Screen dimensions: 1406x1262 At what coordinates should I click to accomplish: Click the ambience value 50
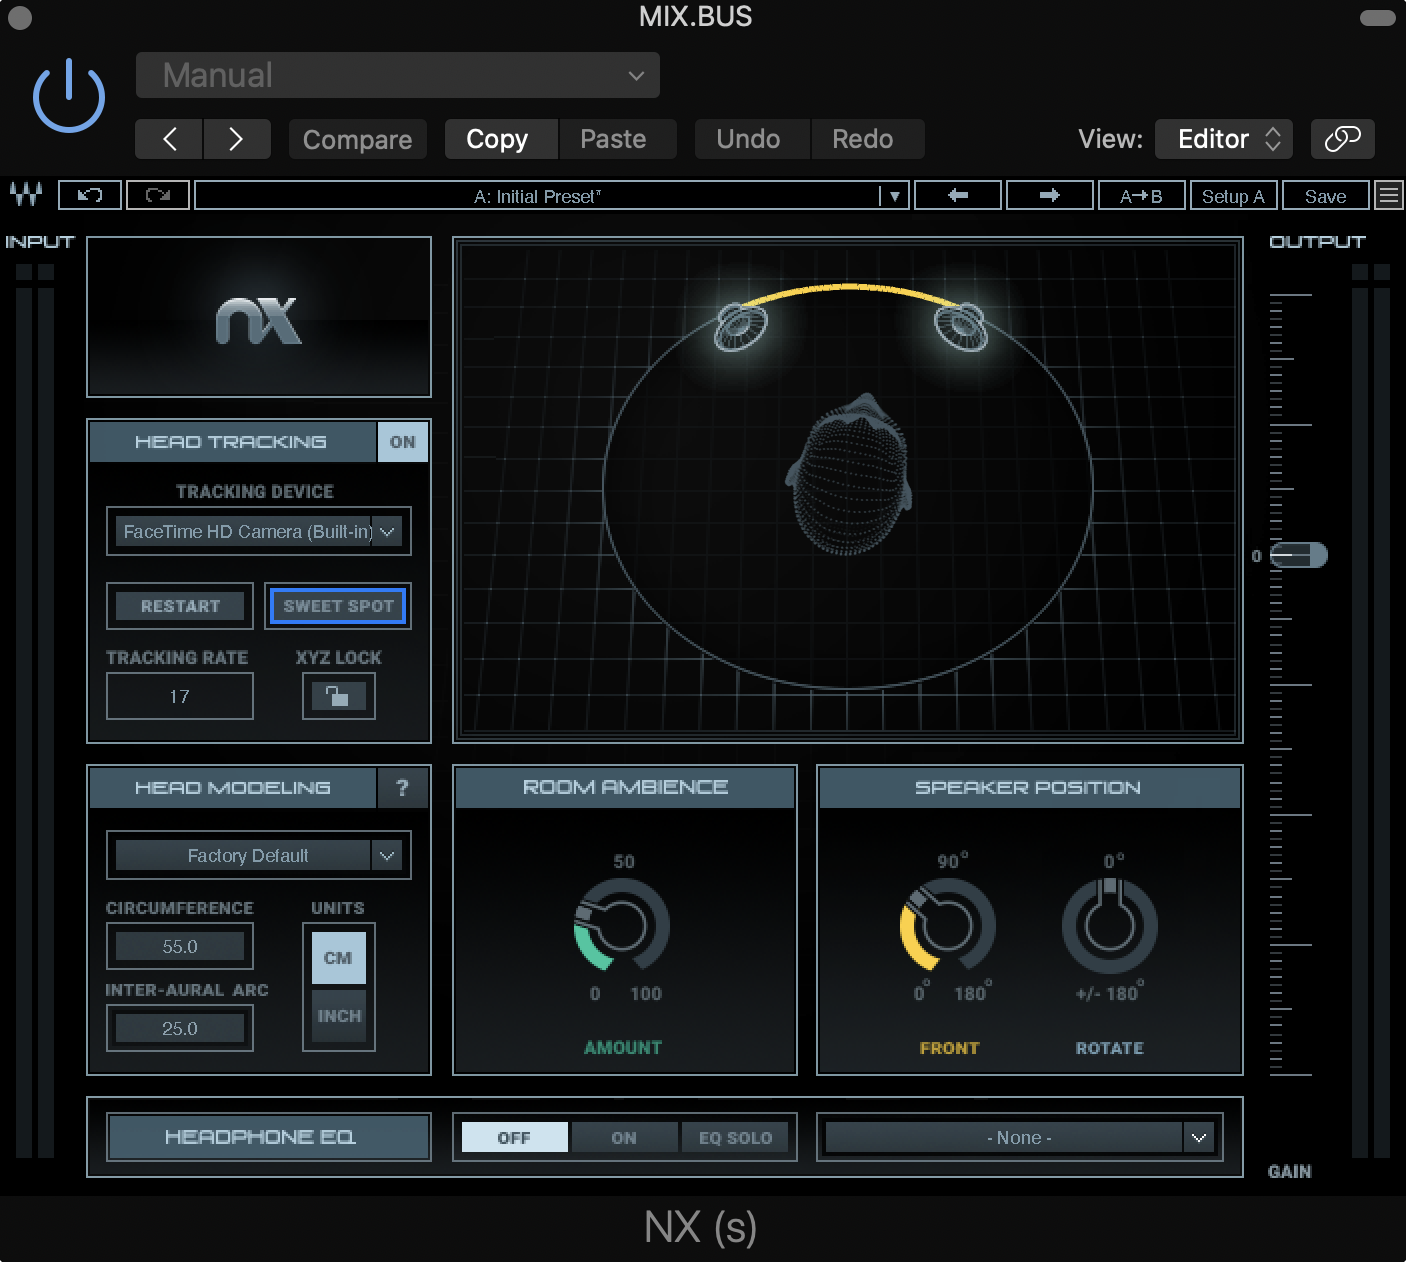[624, 862]
